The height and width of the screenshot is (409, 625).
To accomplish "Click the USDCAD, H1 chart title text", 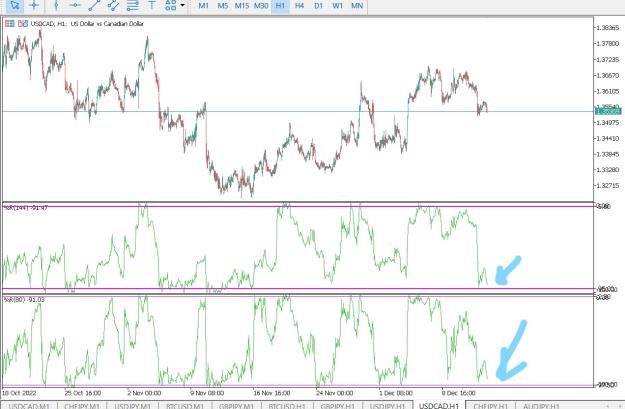I will [87, 24].
